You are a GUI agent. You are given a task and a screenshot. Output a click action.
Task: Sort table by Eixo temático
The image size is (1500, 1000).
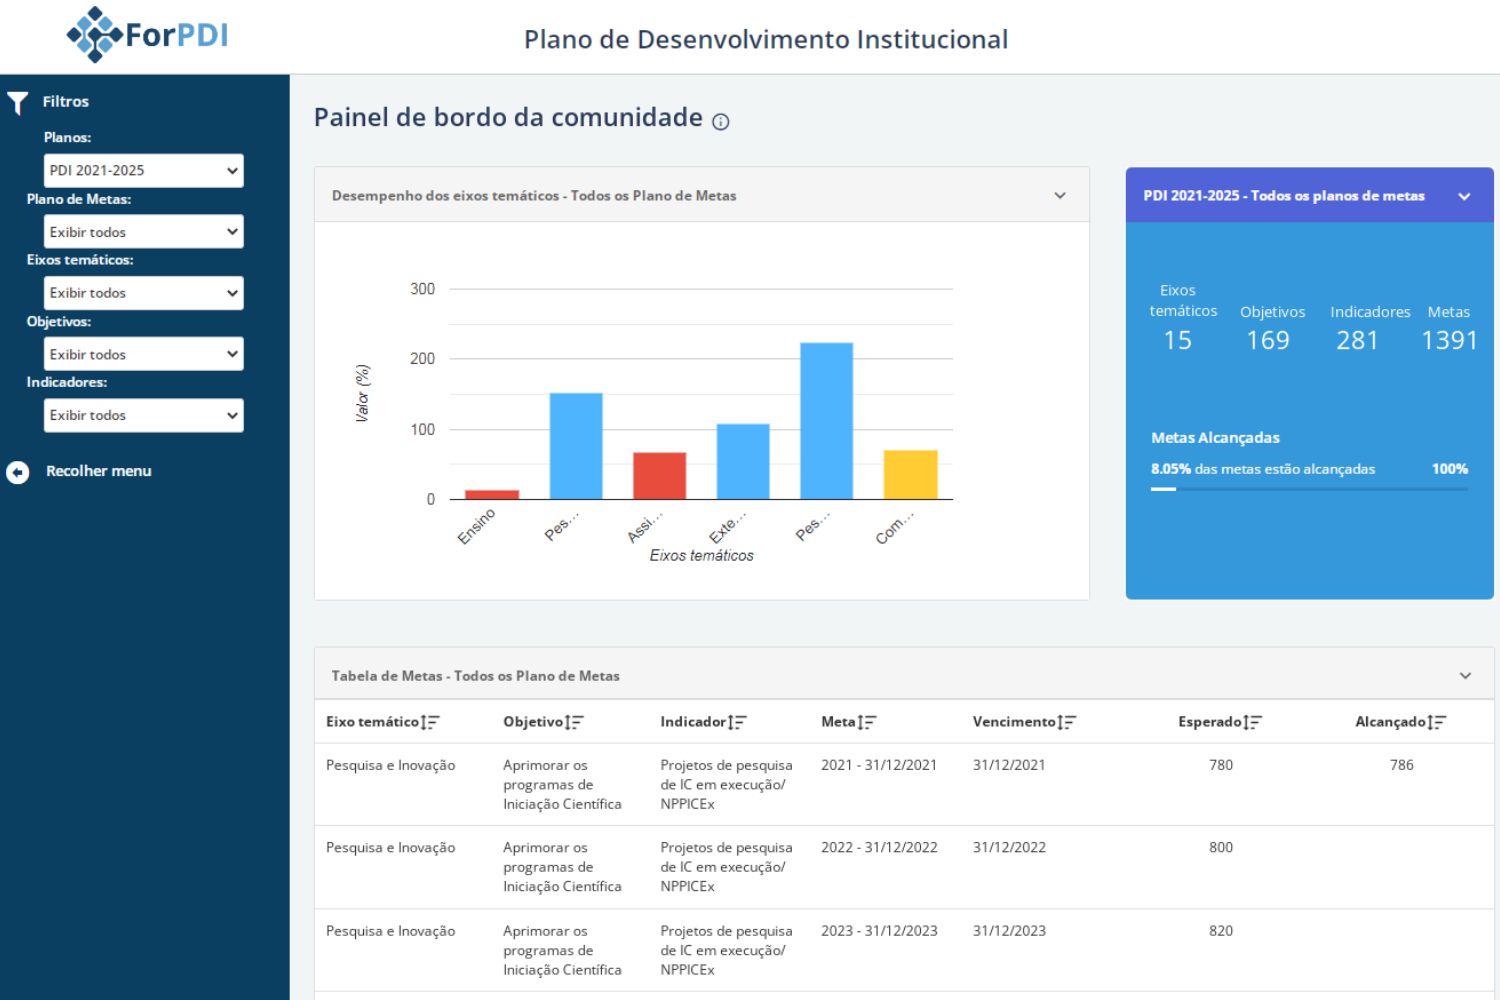[430, 721]
